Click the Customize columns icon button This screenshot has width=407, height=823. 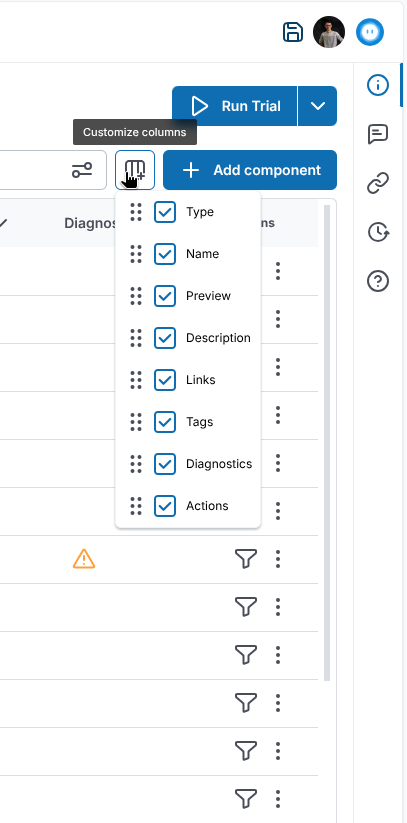coord(135,170)
